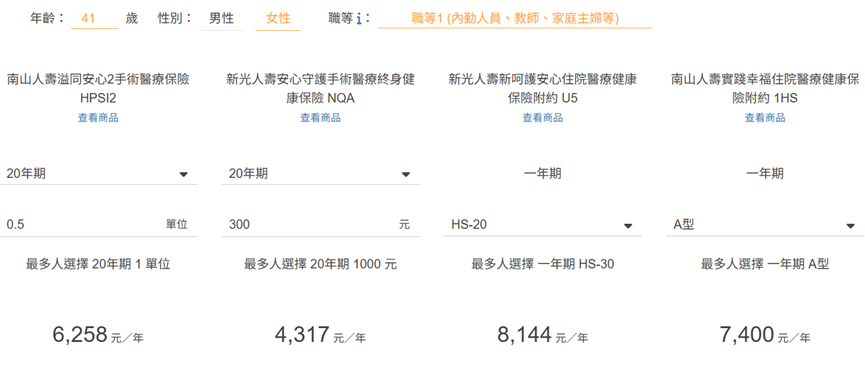Viewport: 865px width, 369px height.
Task: Click the 年齡 label
Action: click(x=46, y=19)
